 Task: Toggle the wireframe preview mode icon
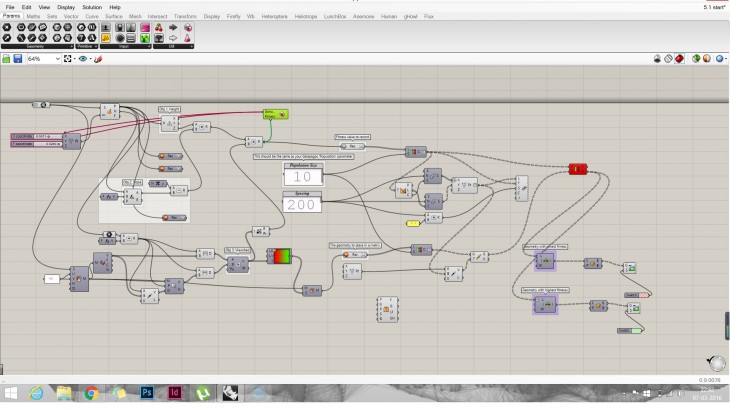coord(667,59)
